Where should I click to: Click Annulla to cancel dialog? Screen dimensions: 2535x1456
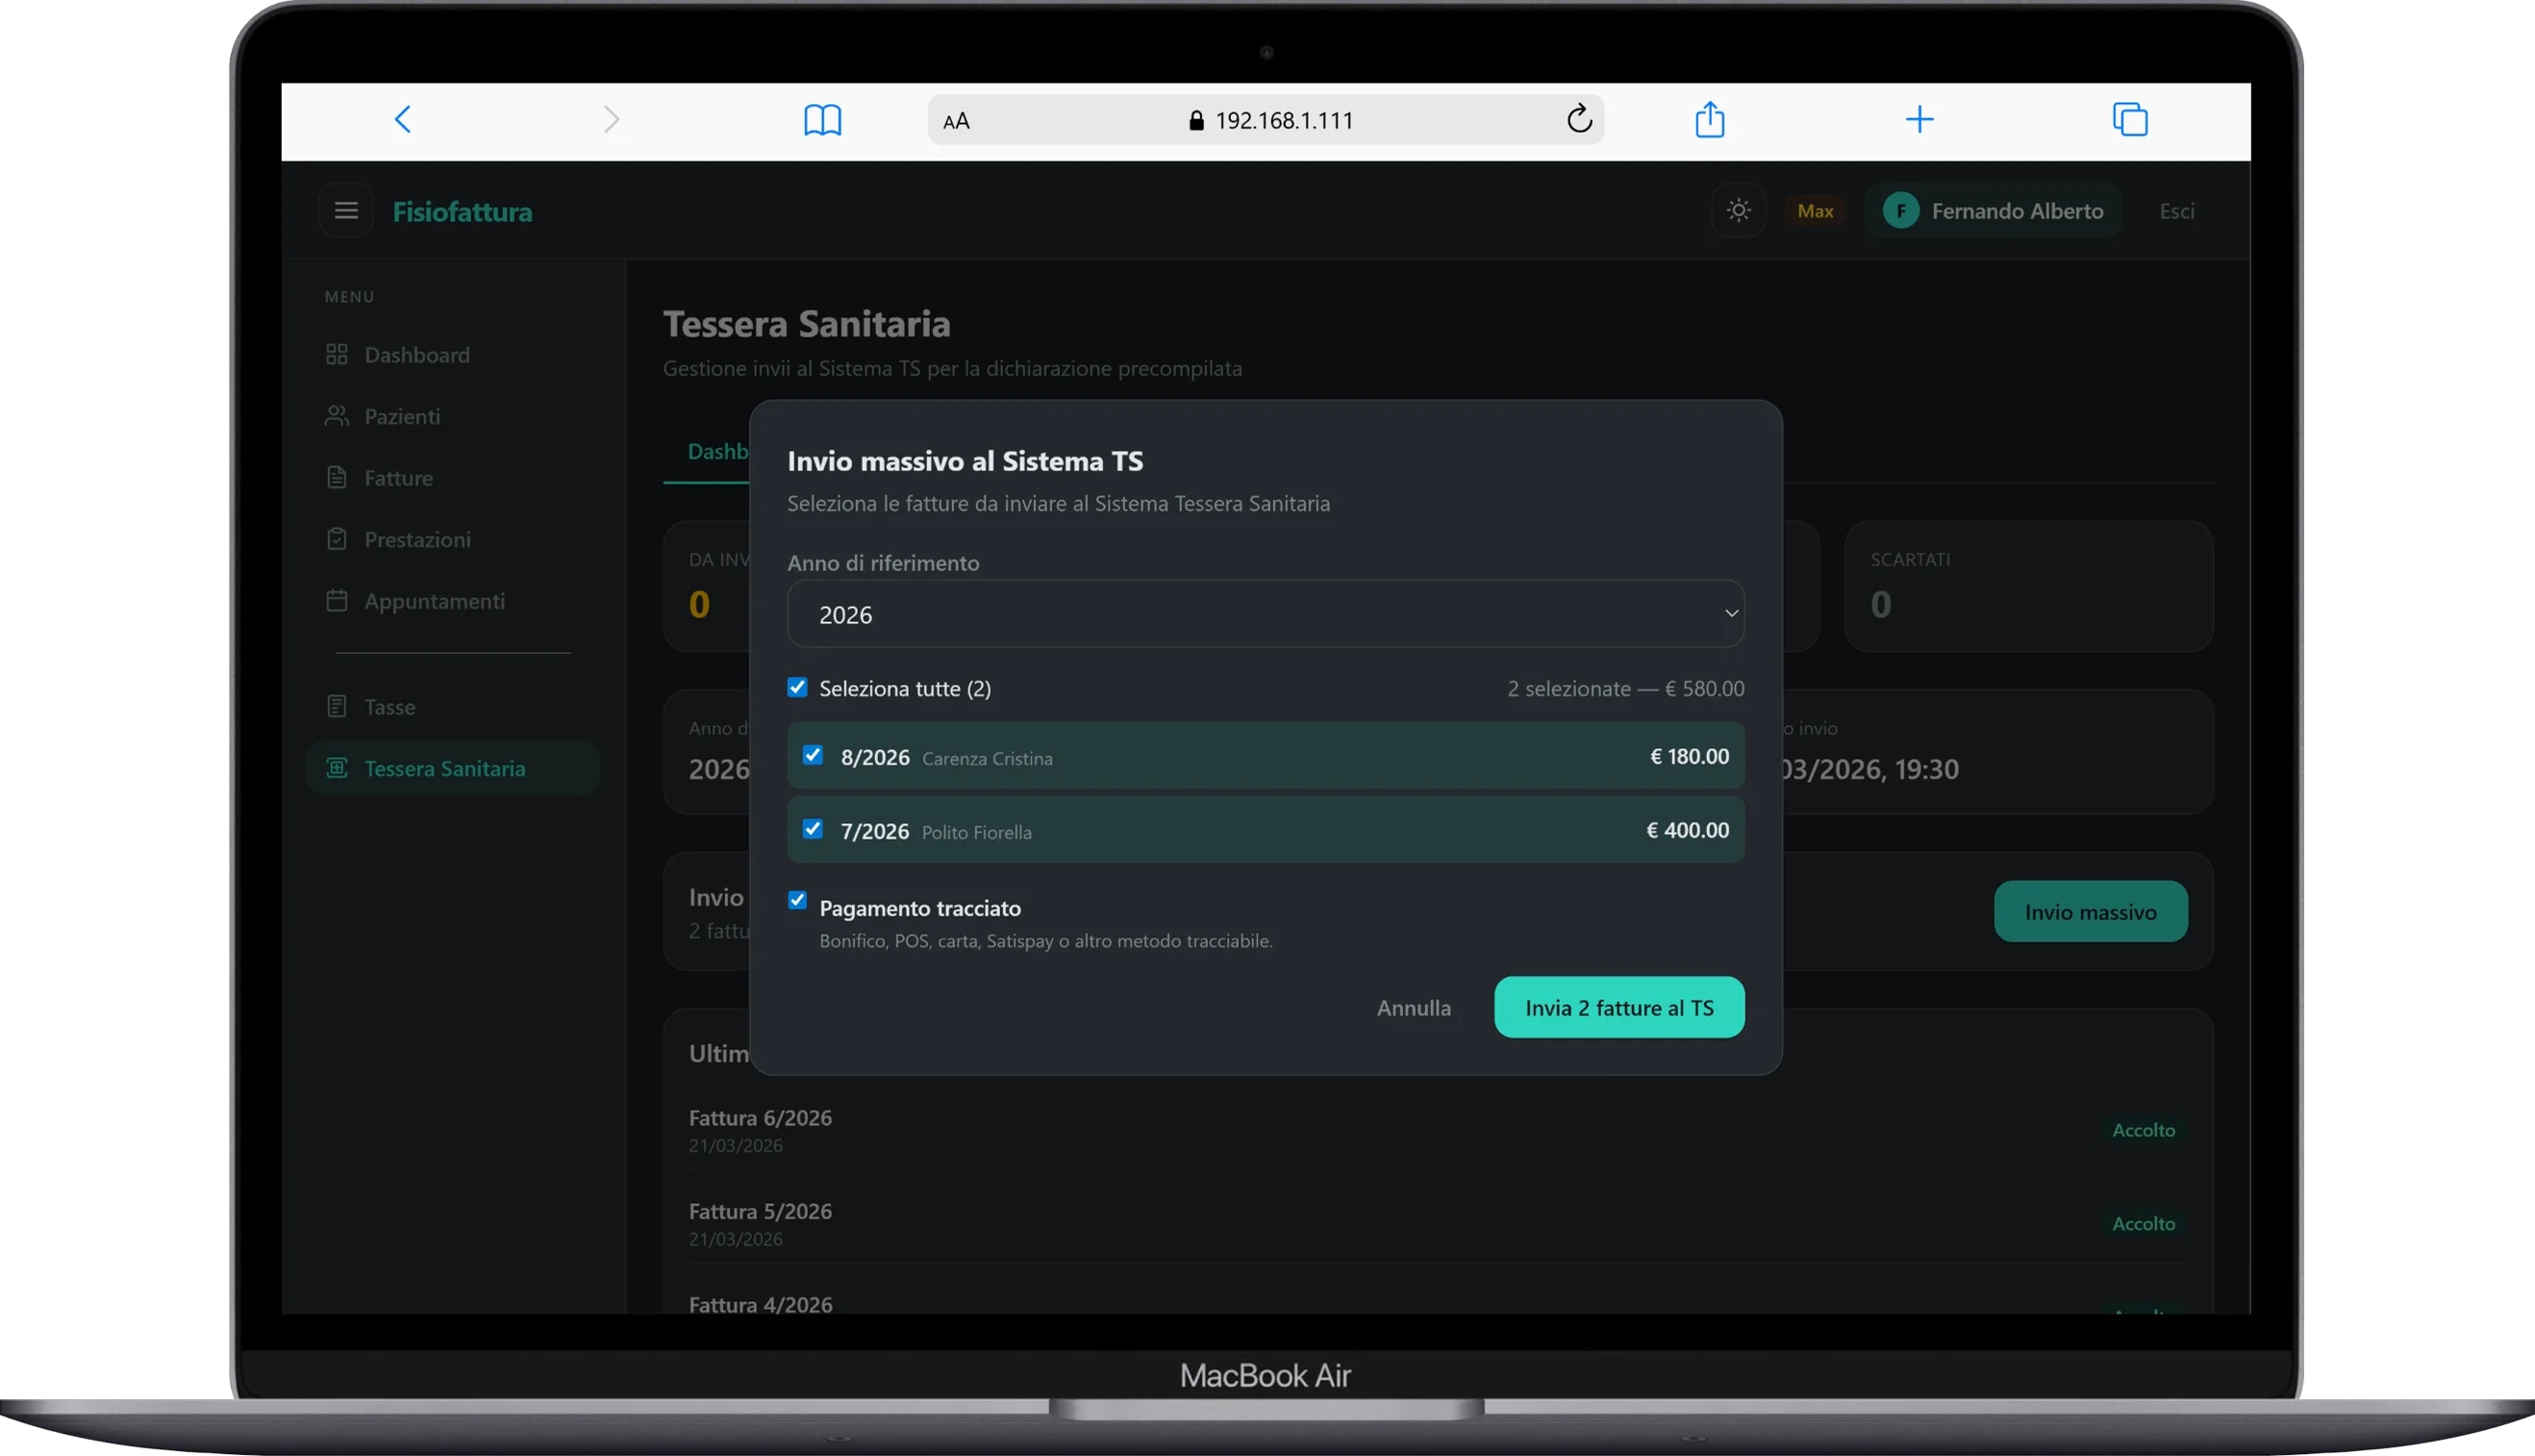click(x=1413, y=1008)
